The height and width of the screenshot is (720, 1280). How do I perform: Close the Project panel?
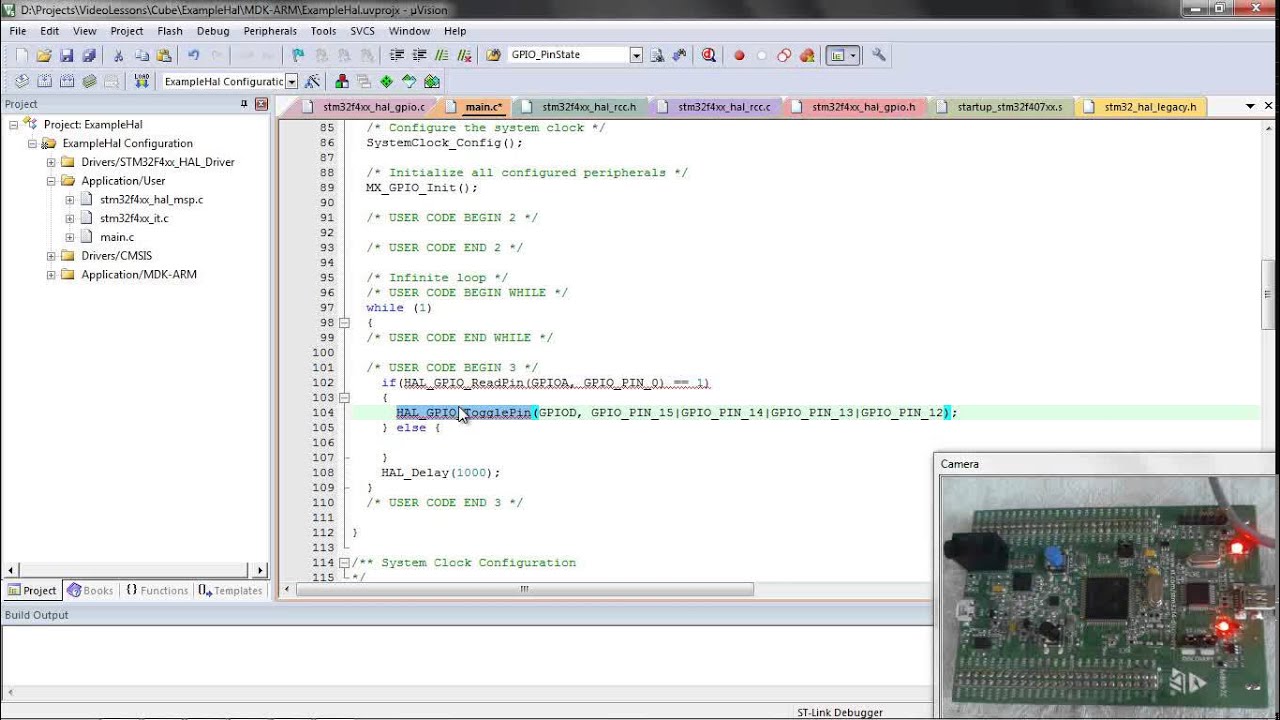click(x=261, y=104)
